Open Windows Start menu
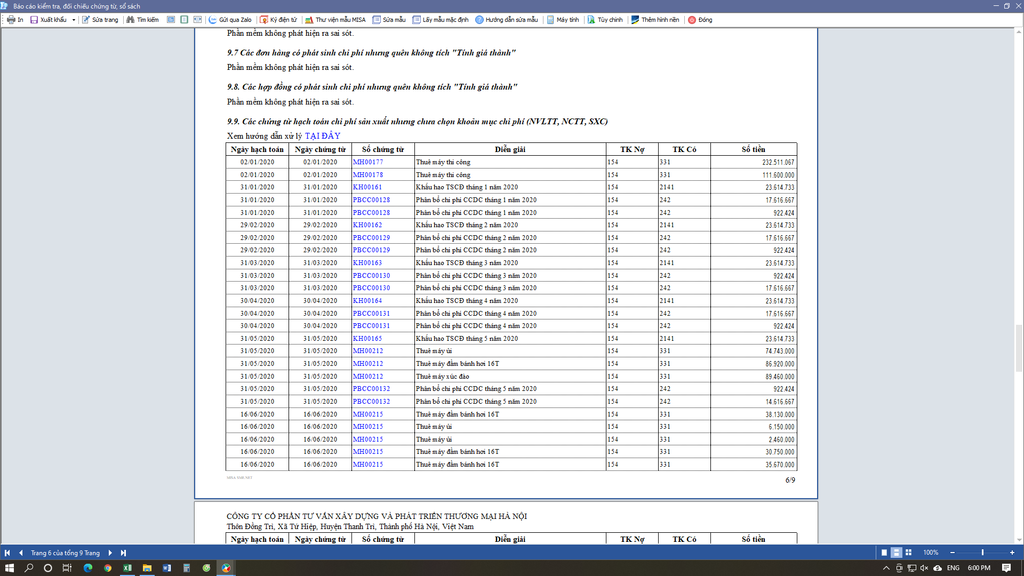The height and width of the screenshot is (576, 1024). pyautogui.click(x=9, y=568)
